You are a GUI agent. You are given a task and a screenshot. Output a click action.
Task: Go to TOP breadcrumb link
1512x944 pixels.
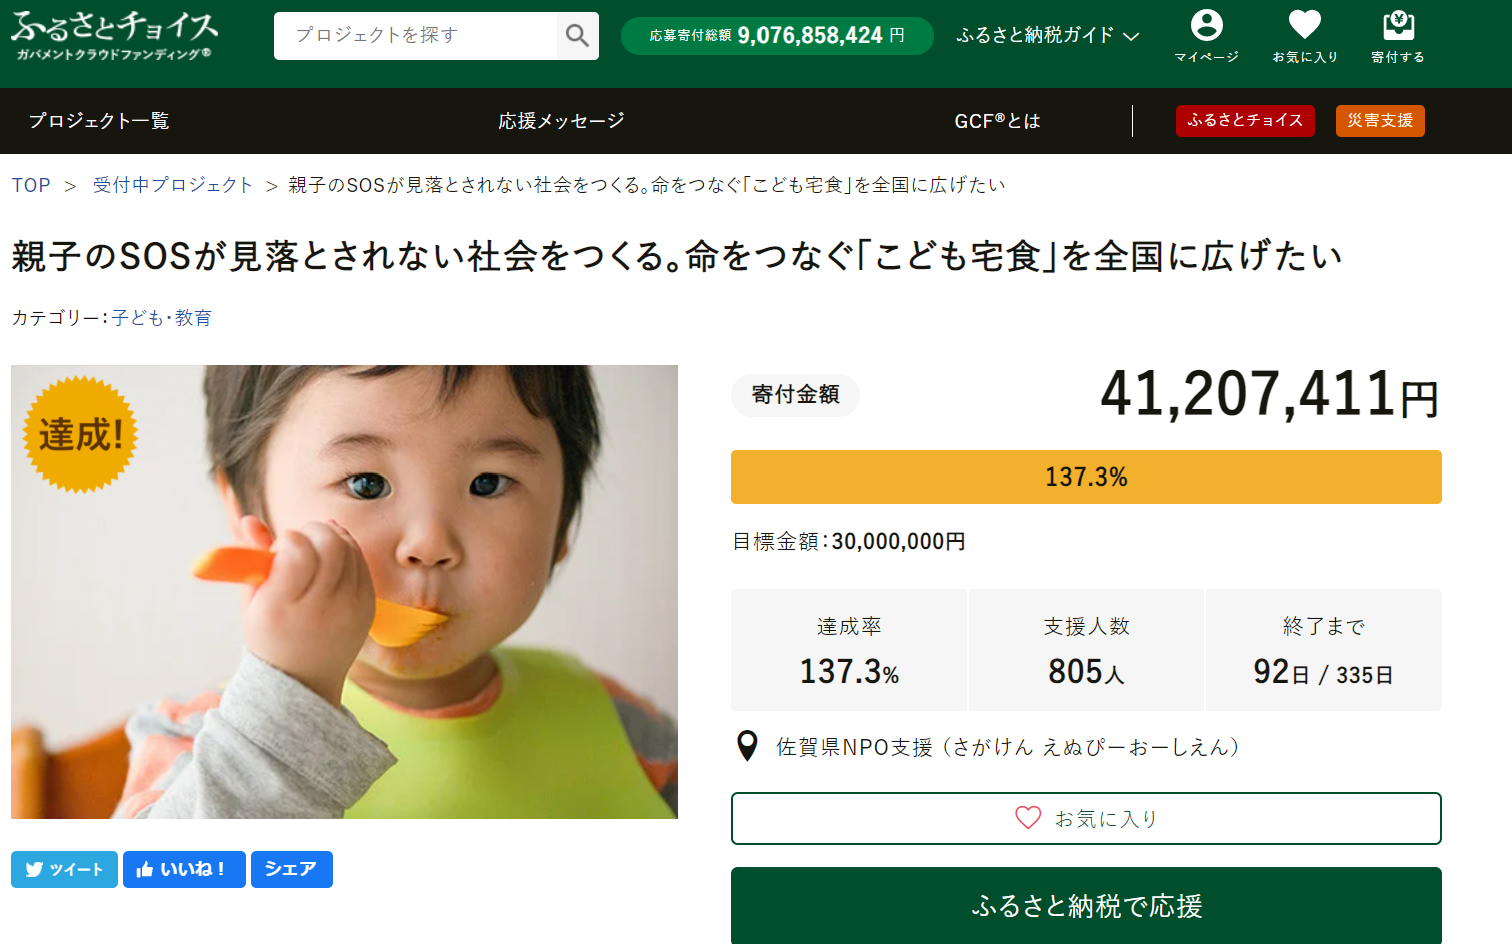31,185
